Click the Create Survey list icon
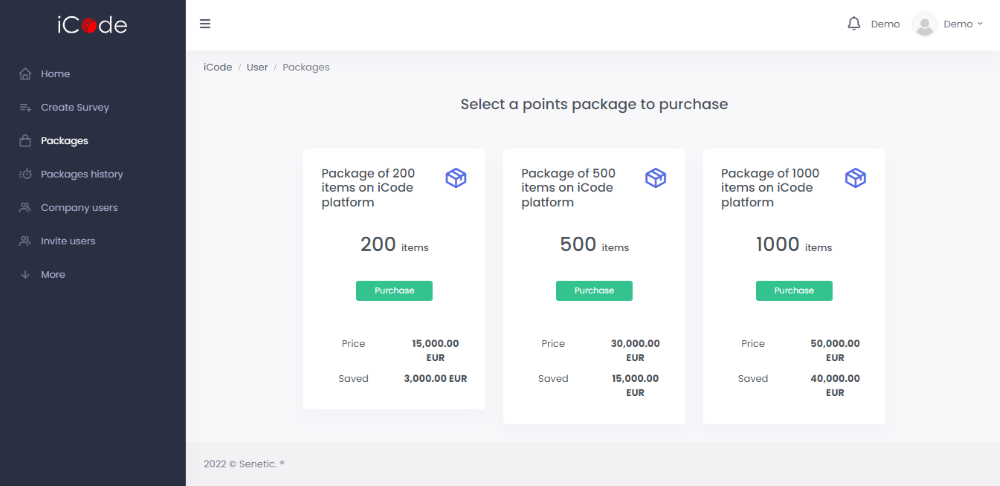Viewport: 1000px width, 486px height. [25, 108]
